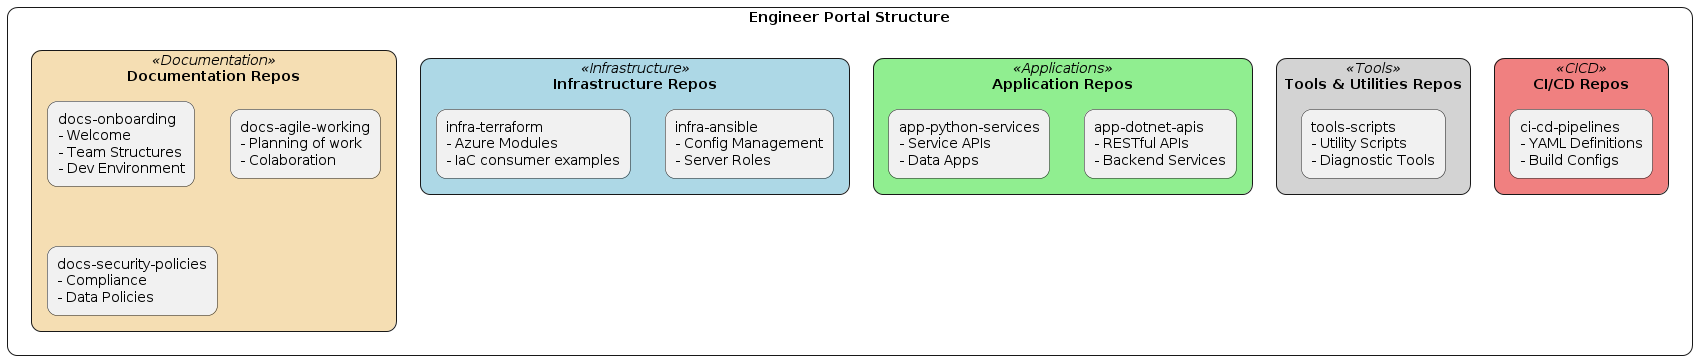Select the ci-cd-pipelines box

point(1581,144)
